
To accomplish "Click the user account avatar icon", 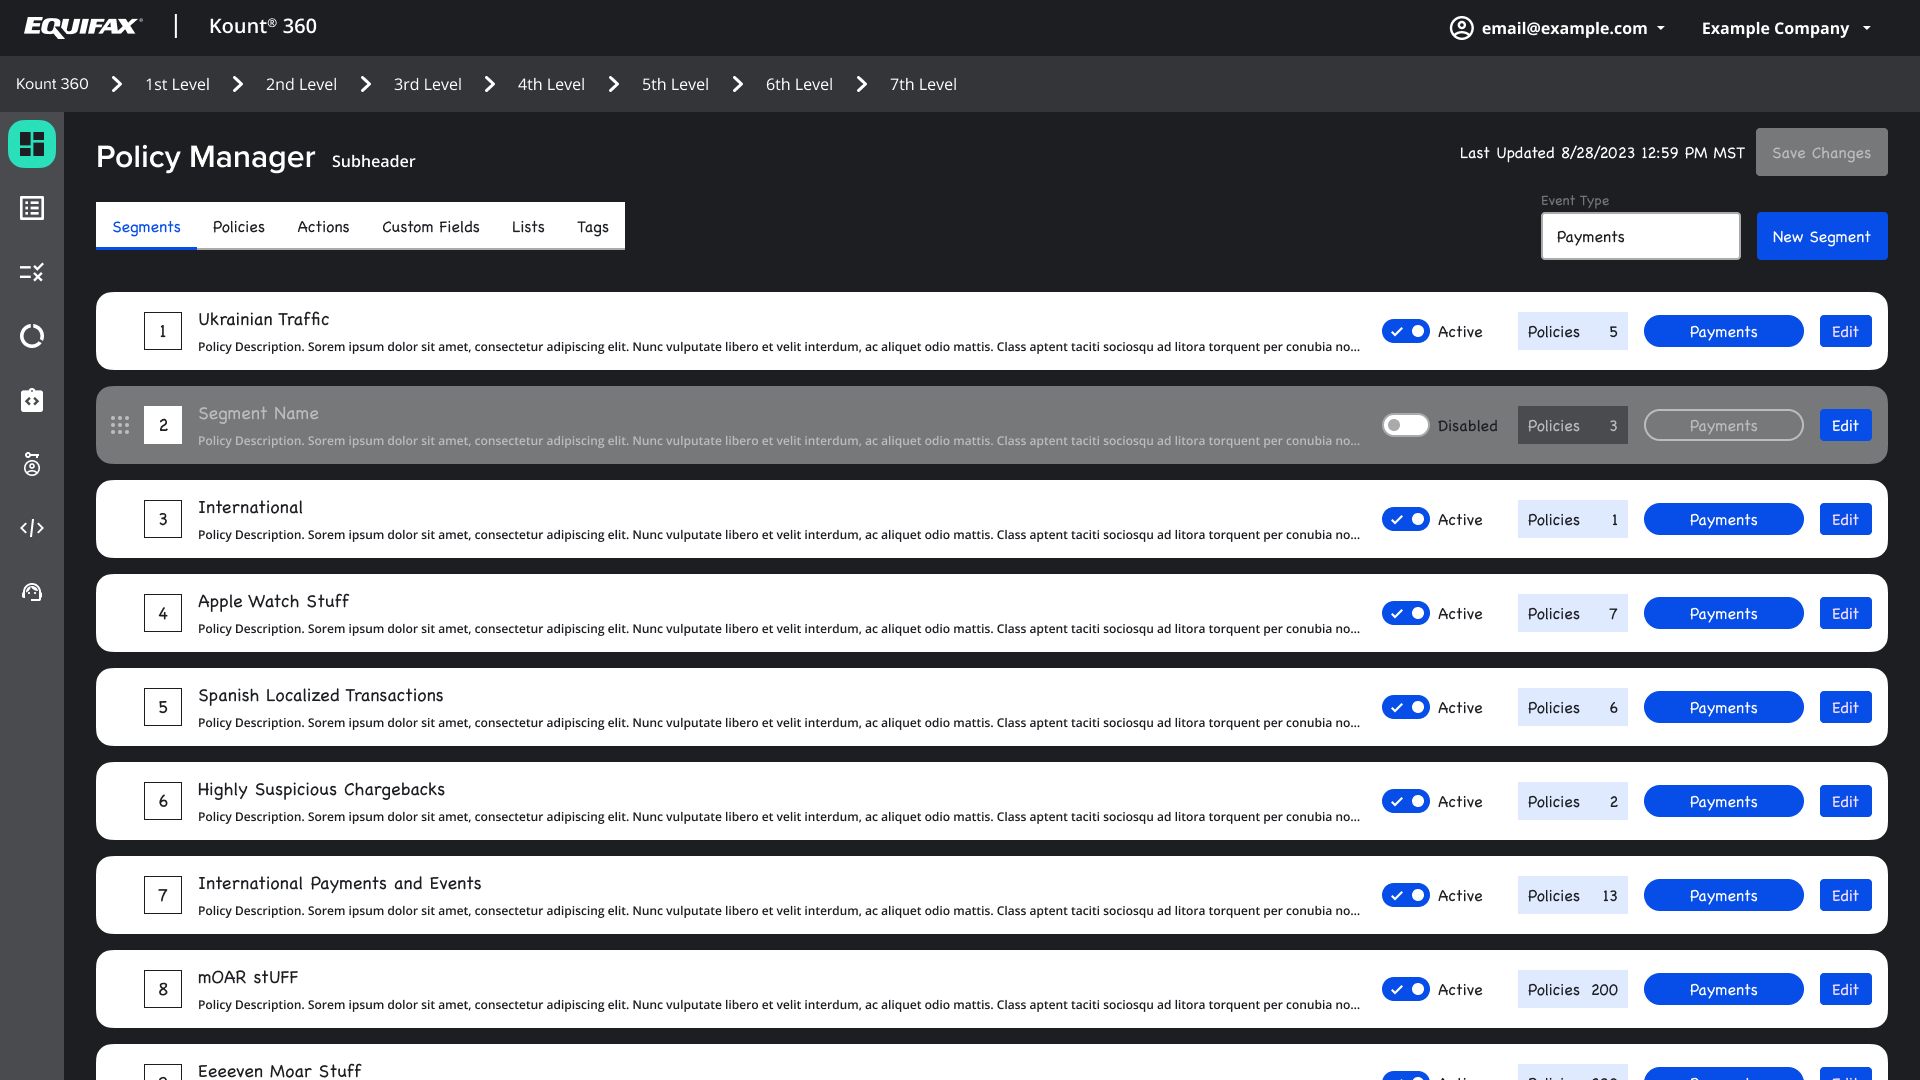I will tap(1462, 28).
